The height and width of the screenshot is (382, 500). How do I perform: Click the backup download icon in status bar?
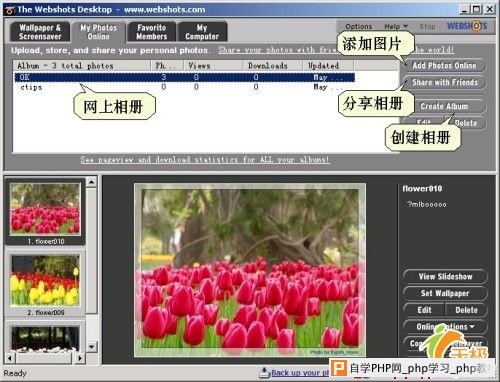pyautogui.click(x=264, y=372)
